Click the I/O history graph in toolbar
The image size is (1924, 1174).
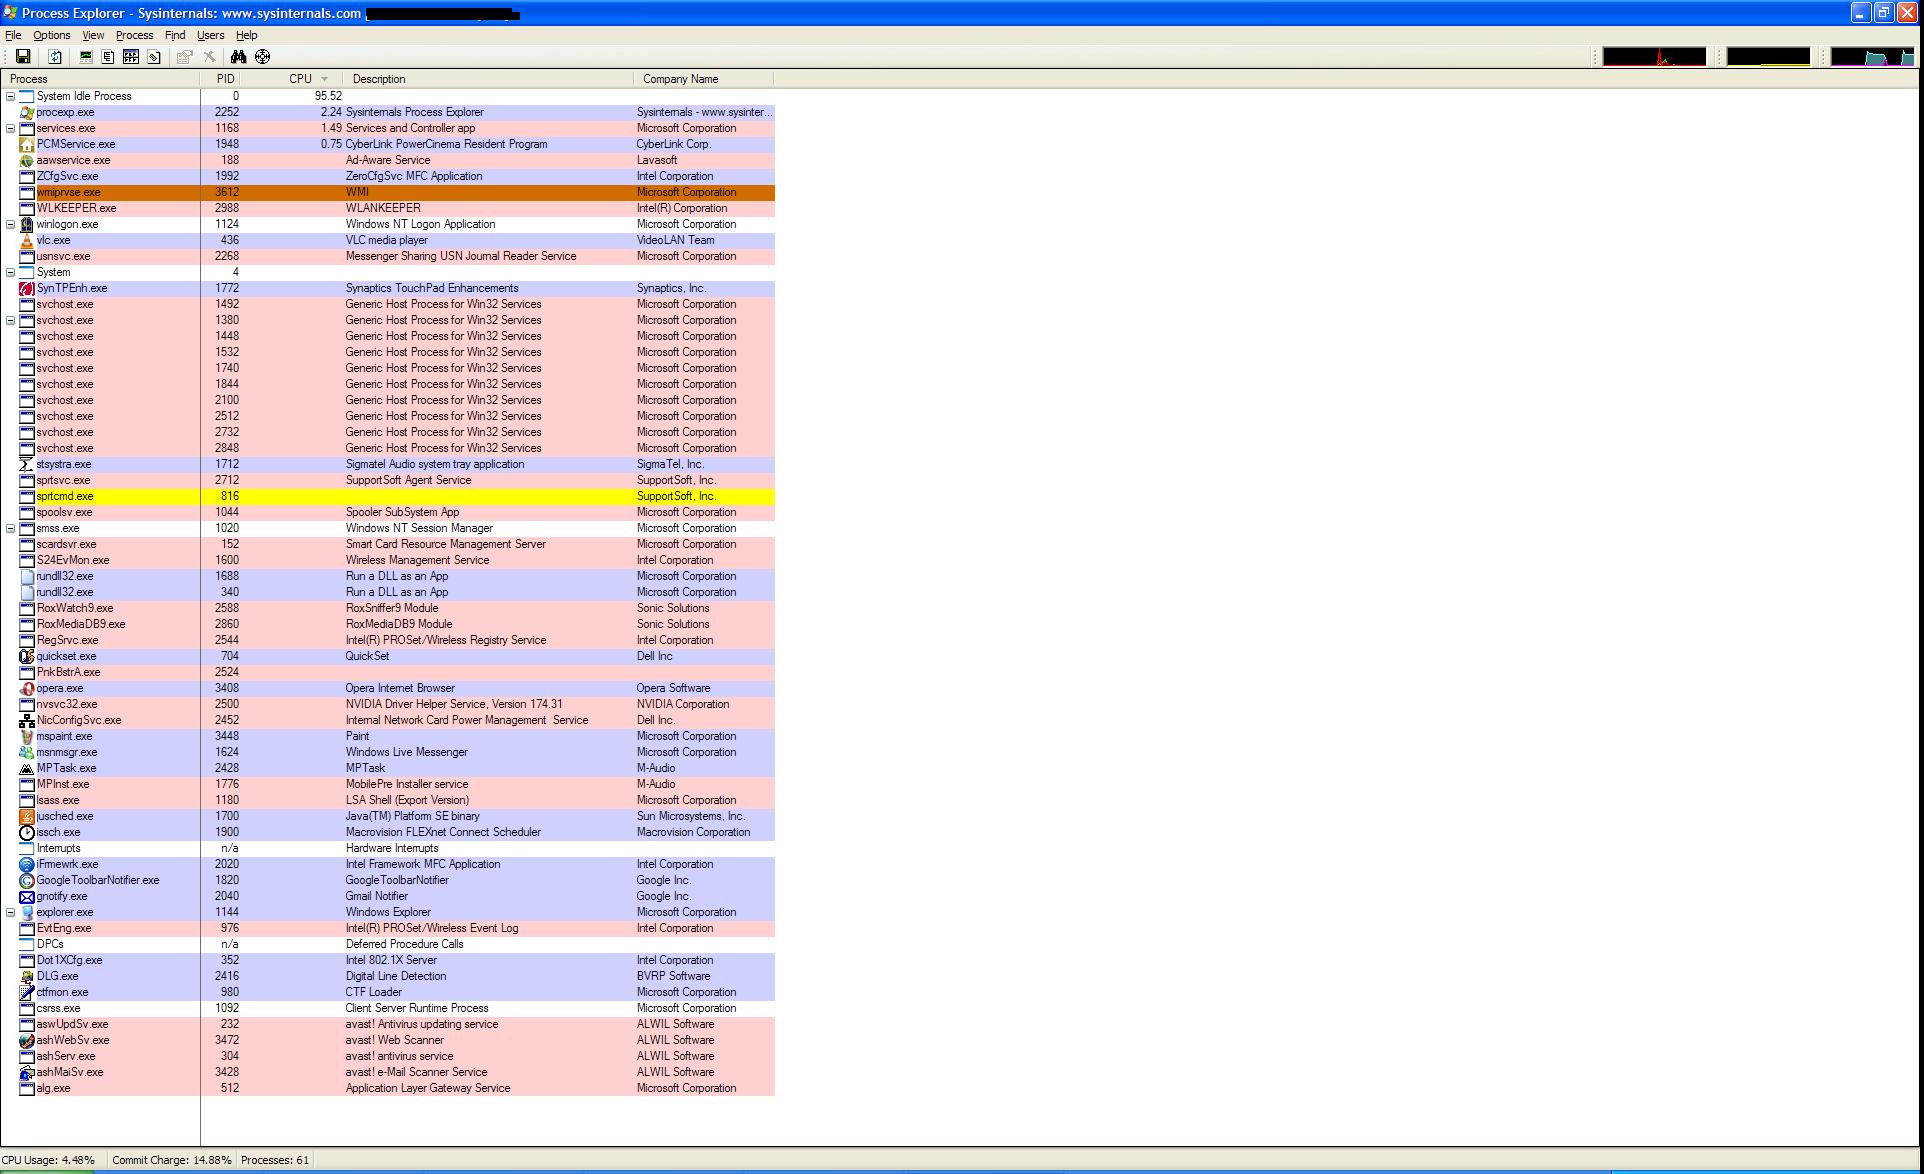(1872, 57)
